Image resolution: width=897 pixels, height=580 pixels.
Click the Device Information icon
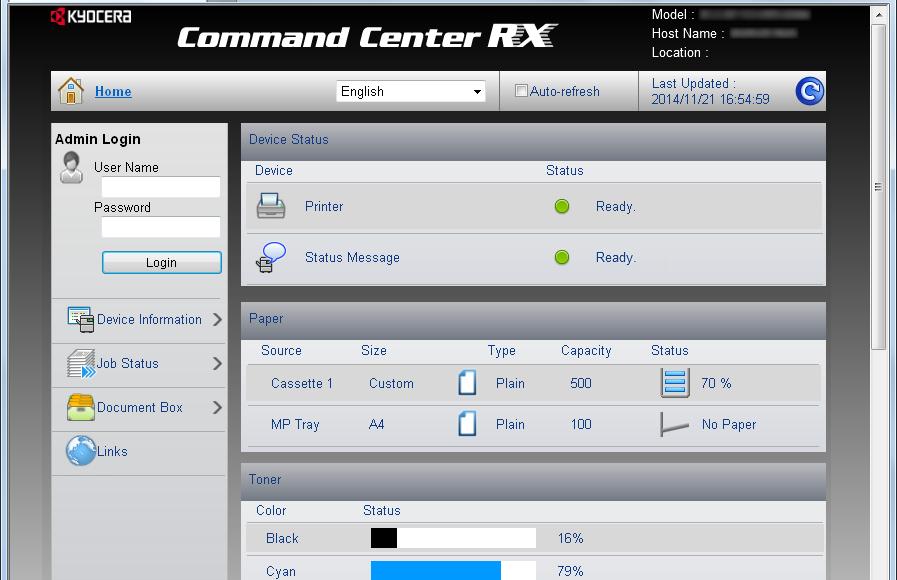[80, 319]
